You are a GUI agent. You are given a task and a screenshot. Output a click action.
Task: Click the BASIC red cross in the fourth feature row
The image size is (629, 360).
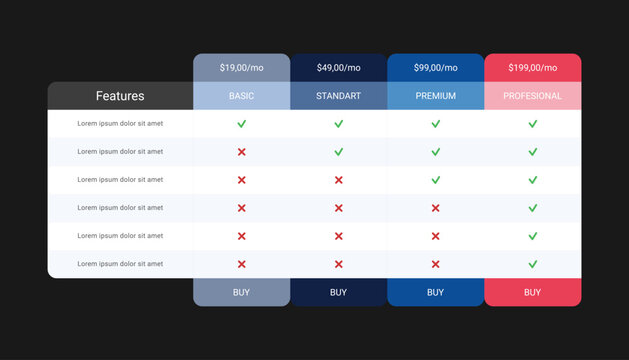[x=241, y=208]
